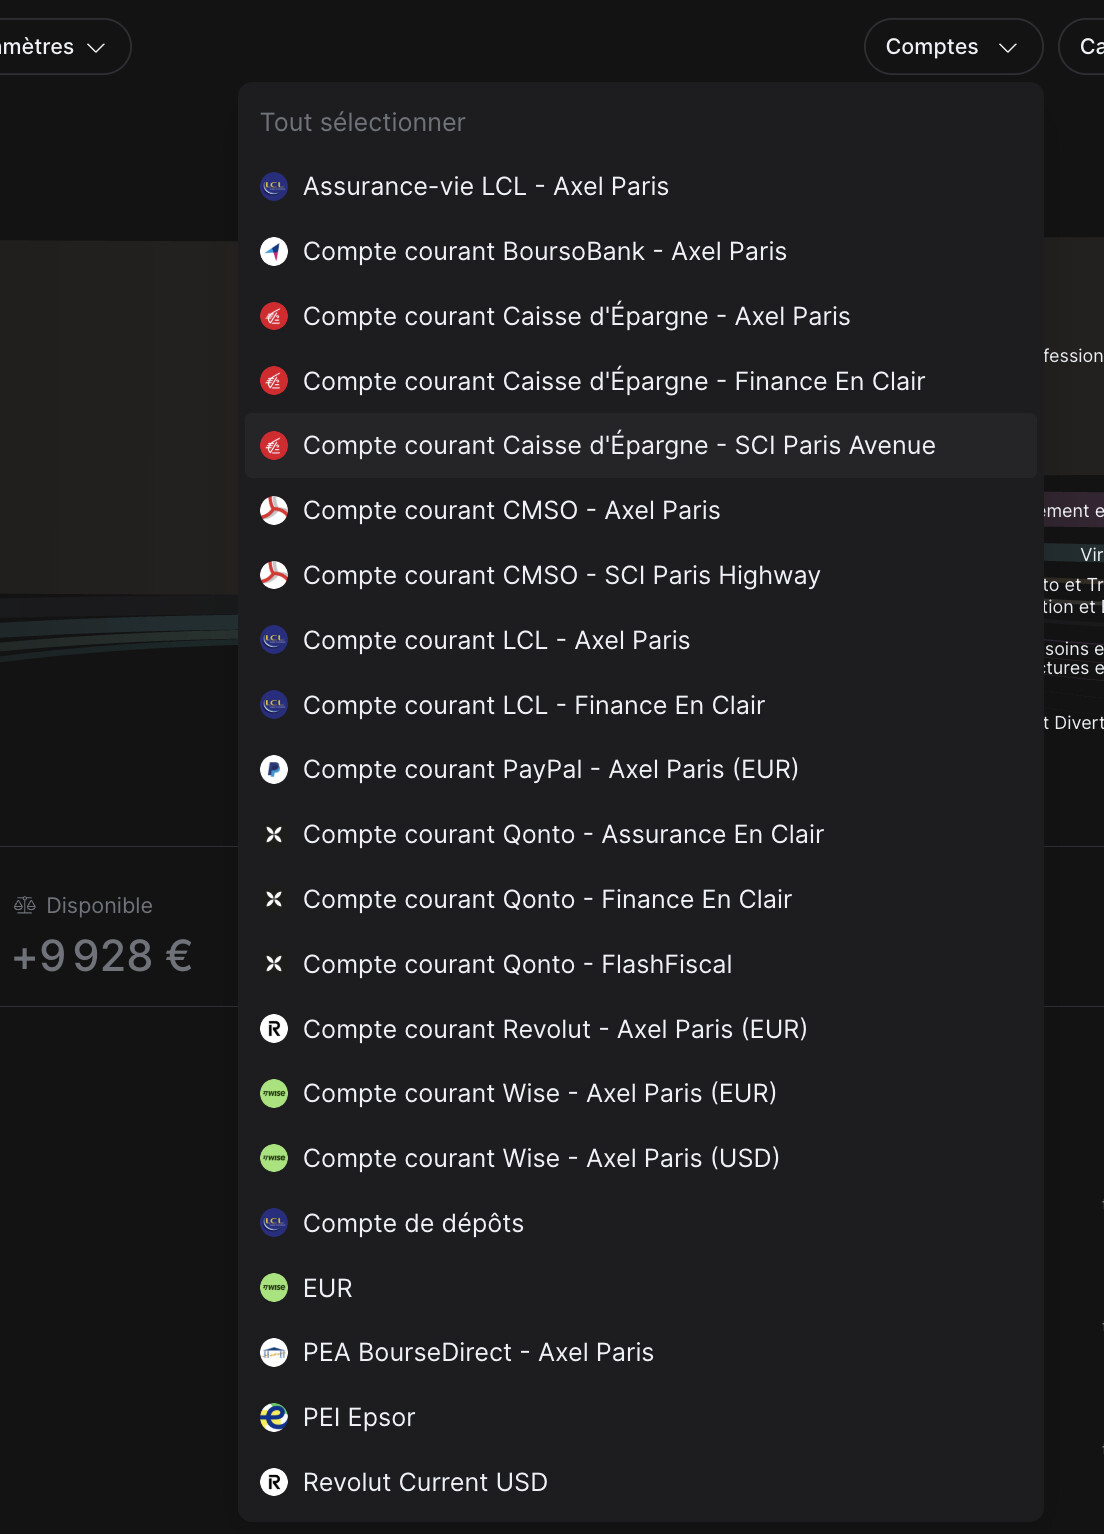Open the Comptes dropdown
The image size is (1104, 1534).
(952, 47)
